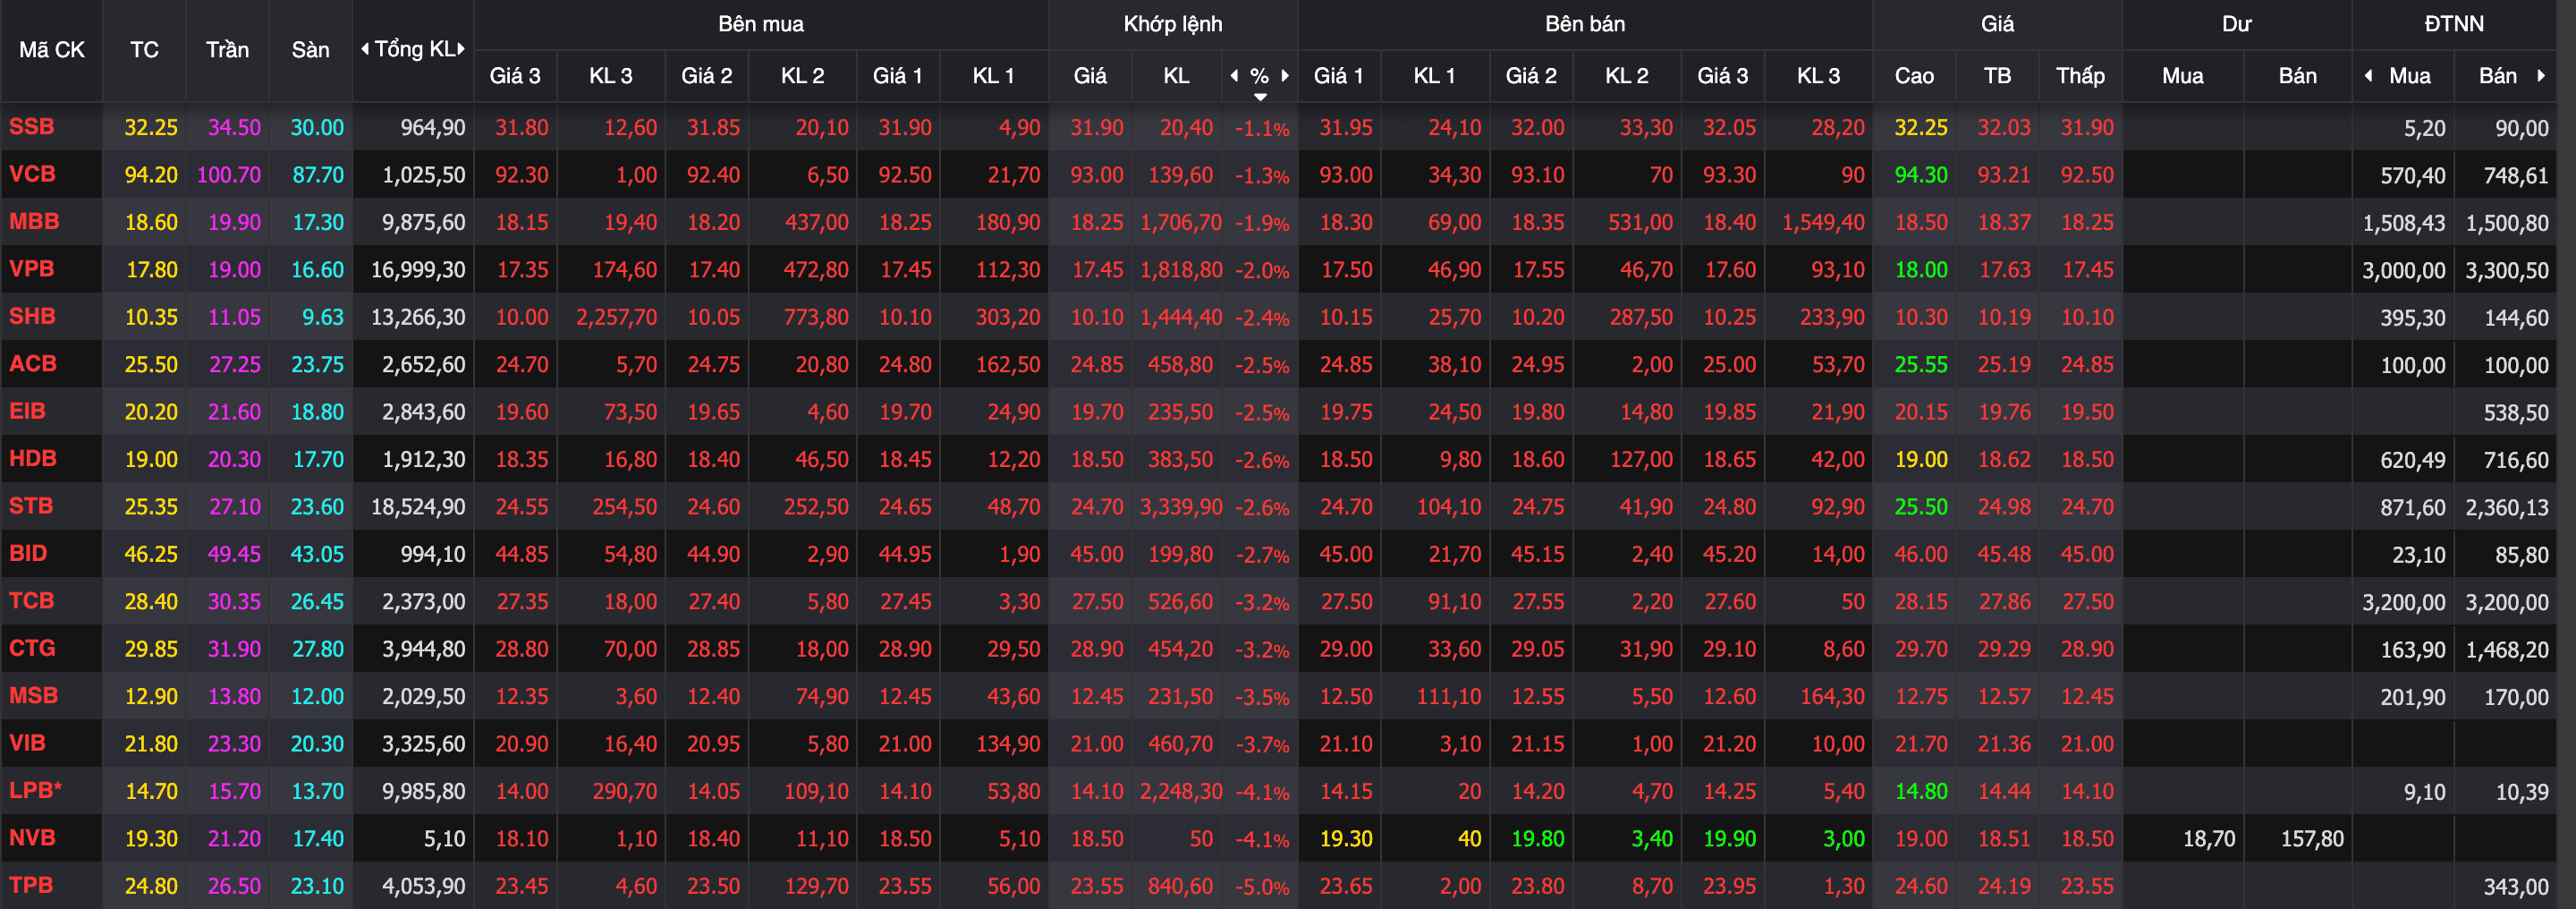Select NVB Dư Bán value 157,80
The height and width of the screenshot is (909, 2576).
[x=2312, y=839]
